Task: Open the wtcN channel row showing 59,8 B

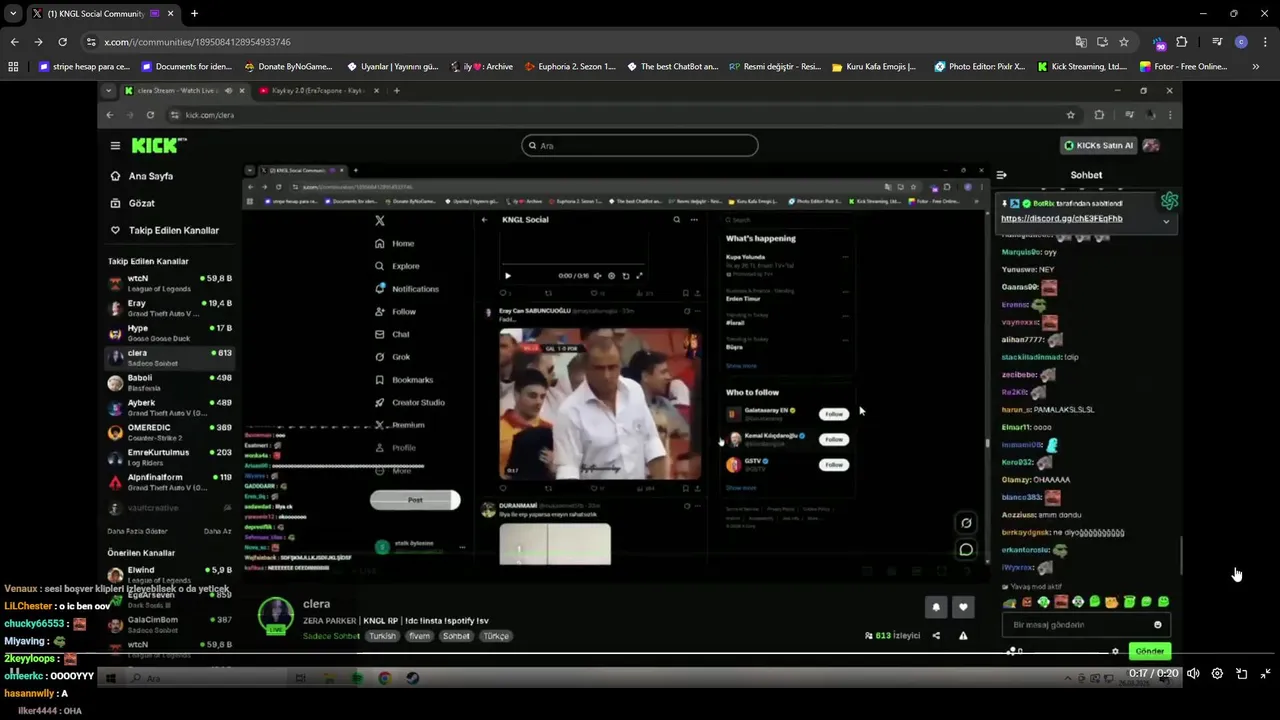Action: [170, 282]
